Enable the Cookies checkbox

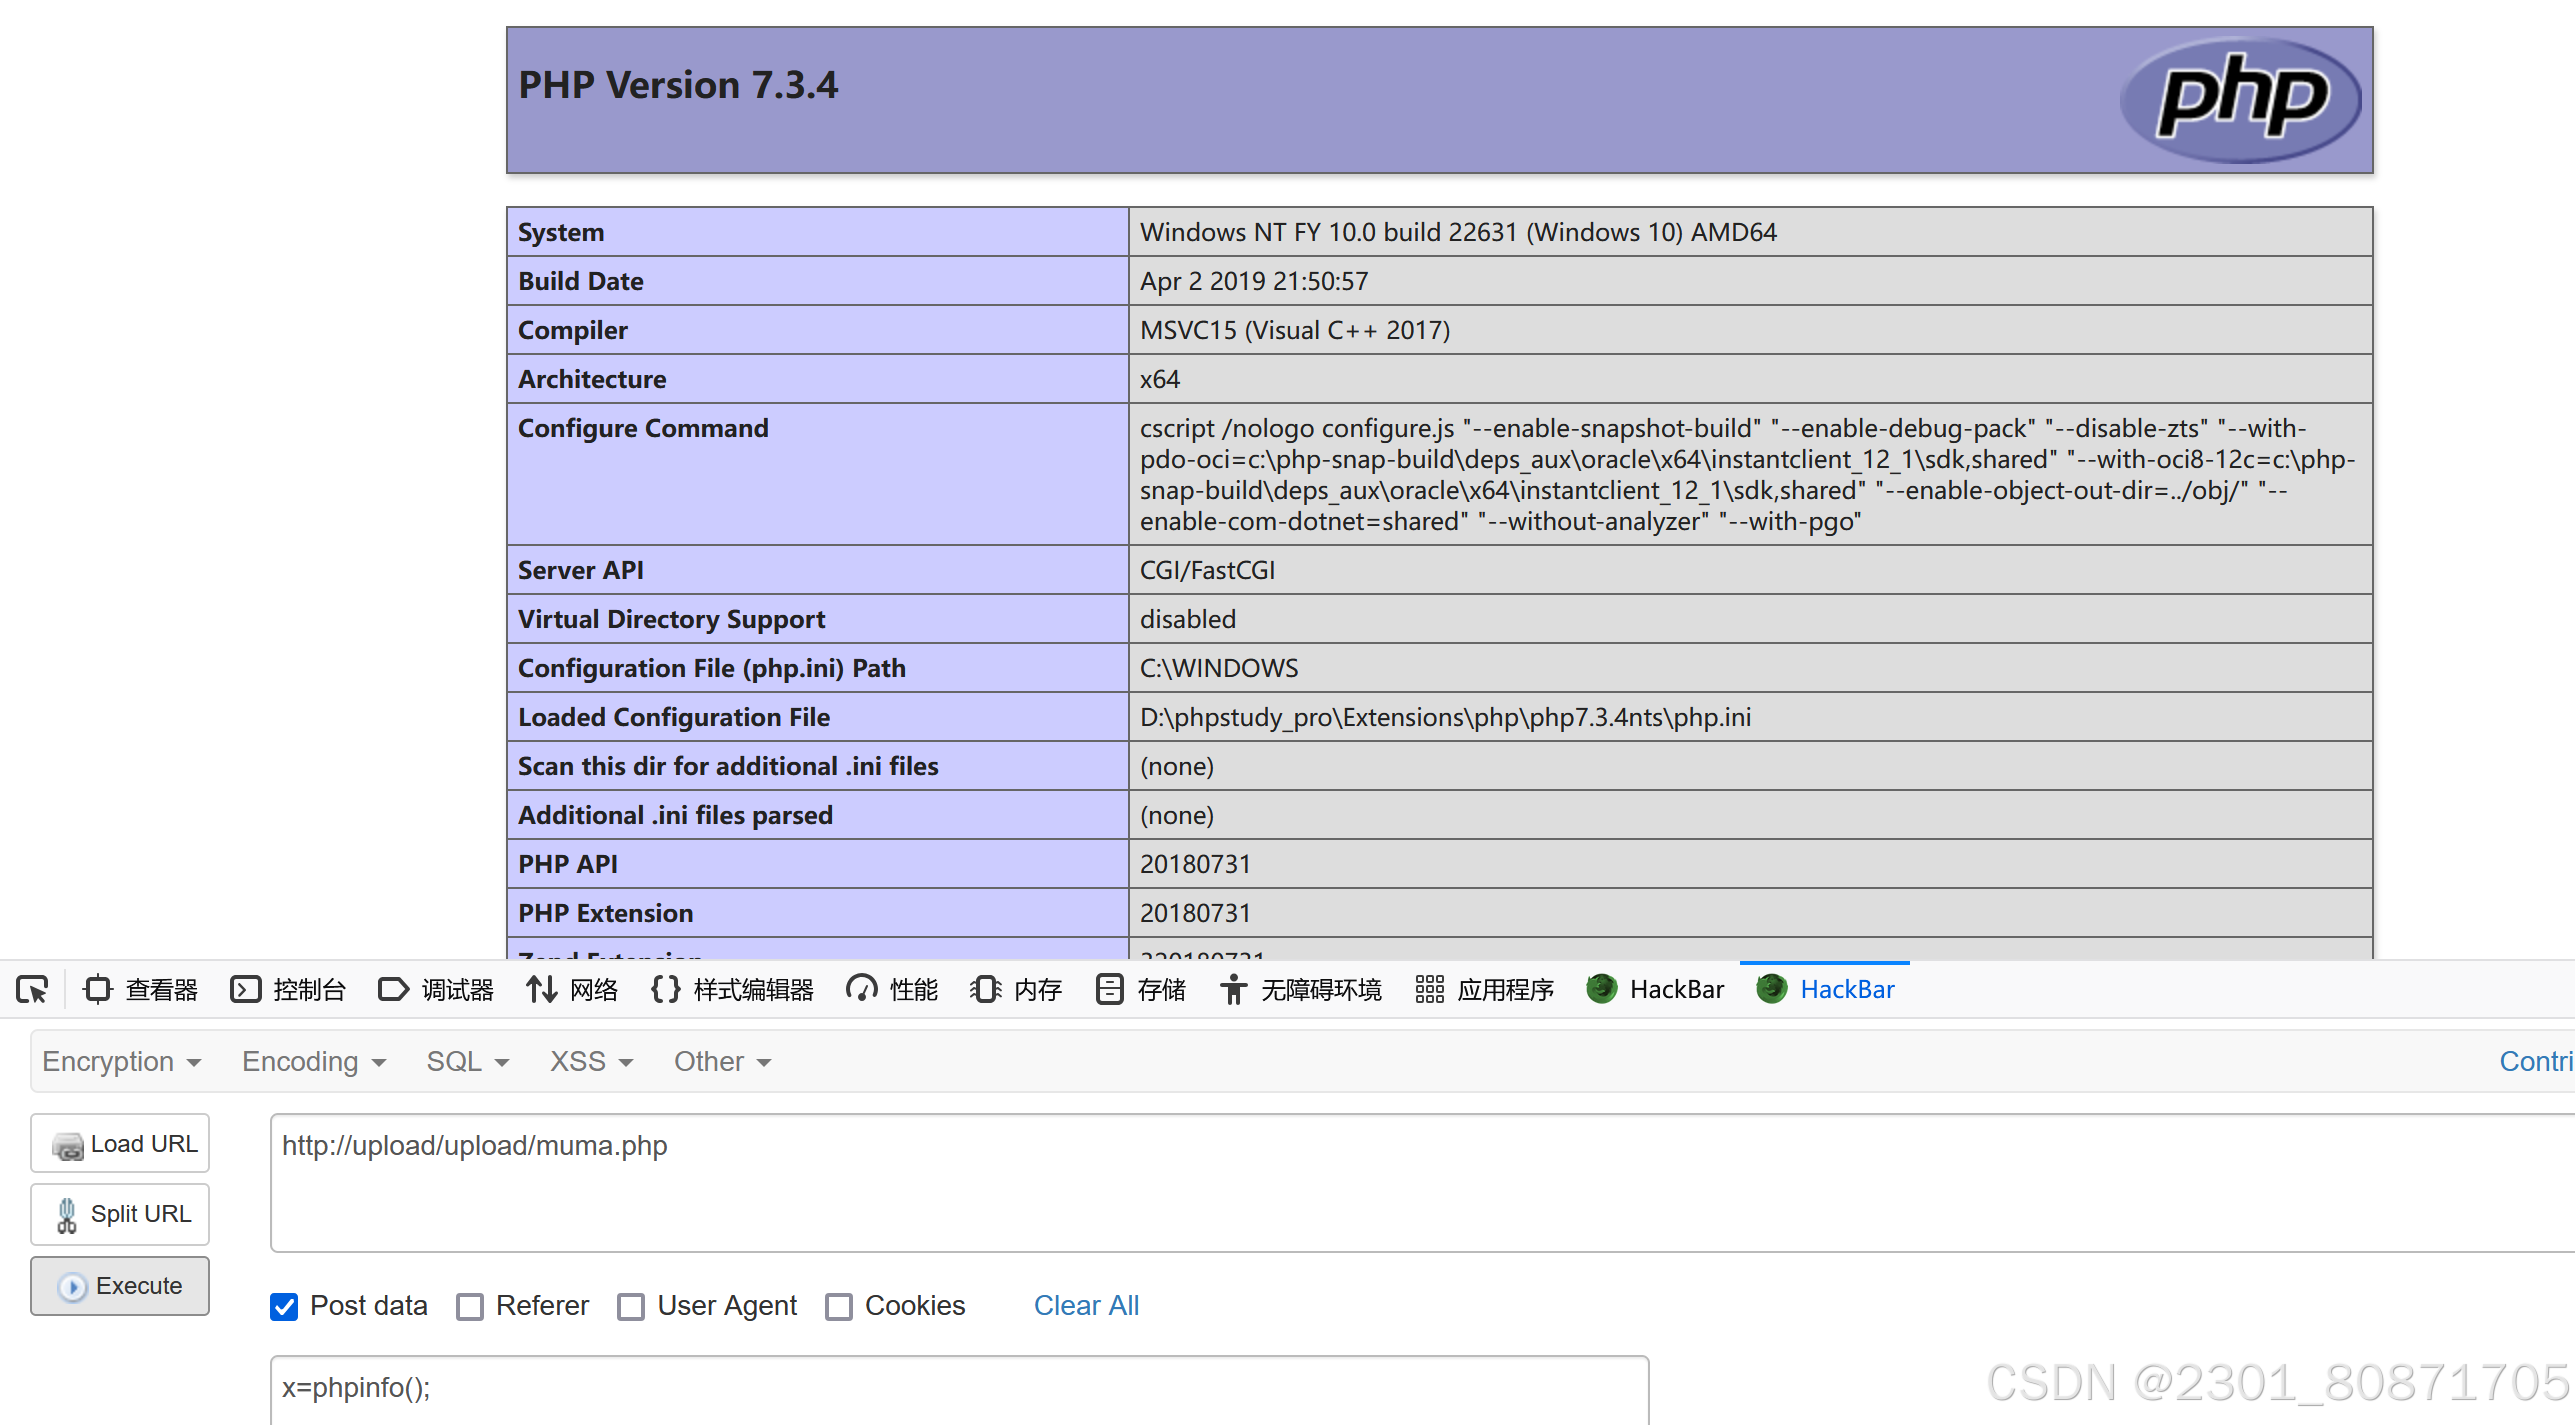point(839,1307)
